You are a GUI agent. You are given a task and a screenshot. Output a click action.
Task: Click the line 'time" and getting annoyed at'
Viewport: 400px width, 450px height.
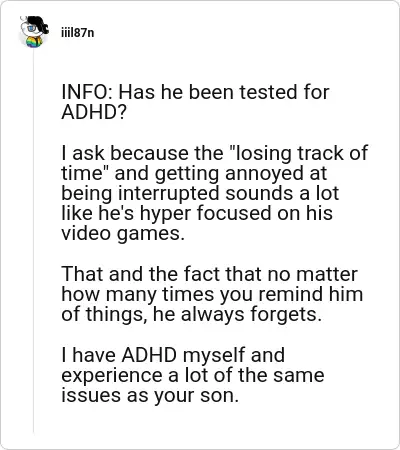[194, 173]
